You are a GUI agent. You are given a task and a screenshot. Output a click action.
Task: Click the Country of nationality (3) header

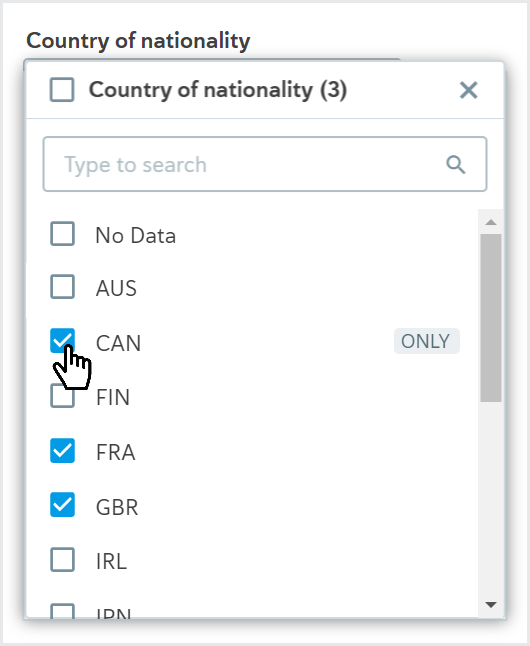(x=218, y=90)
